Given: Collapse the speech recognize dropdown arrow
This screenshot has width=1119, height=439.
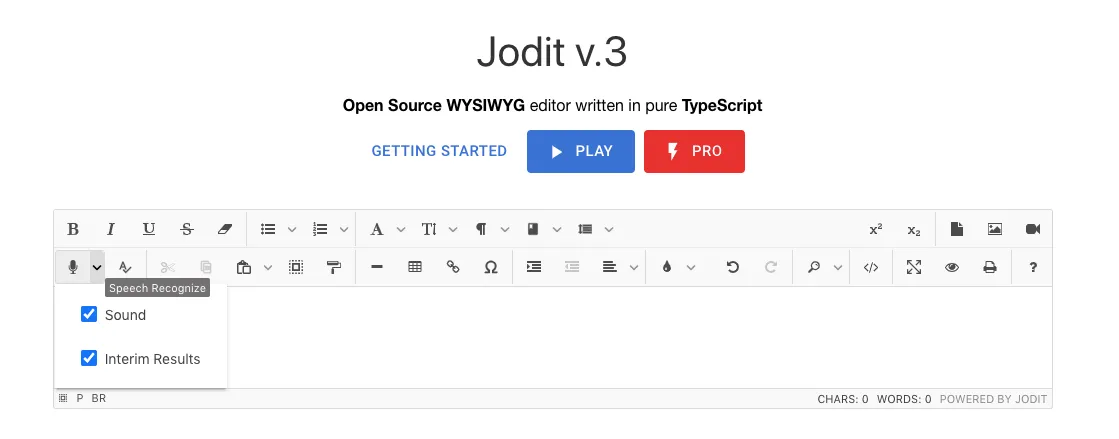Looking at the screenshot, I should tap(97, 267).
